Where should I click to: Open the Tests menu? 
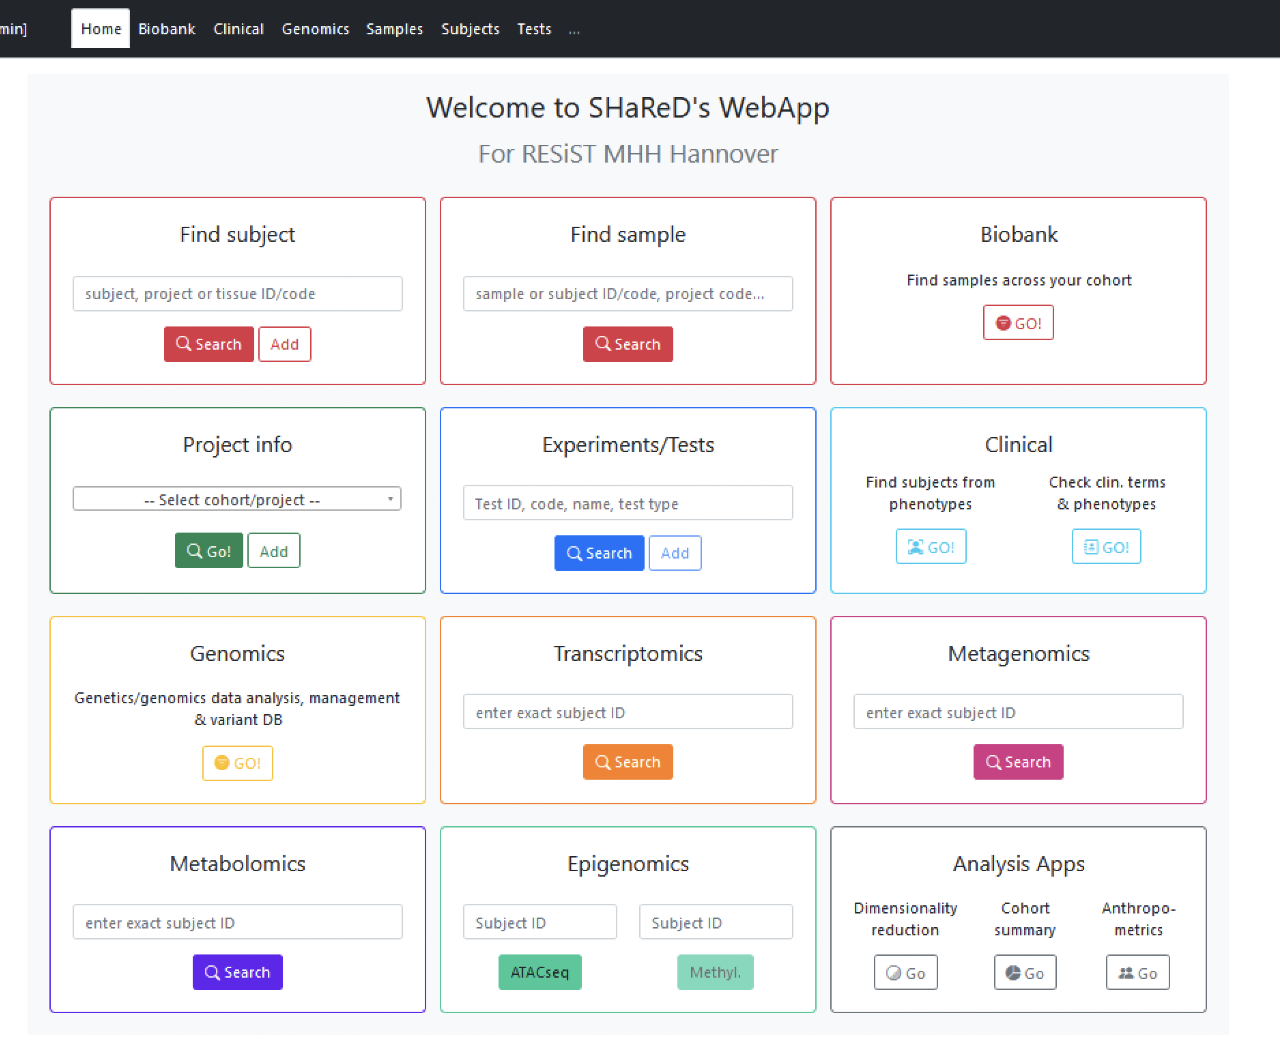[x=534, y=29]
